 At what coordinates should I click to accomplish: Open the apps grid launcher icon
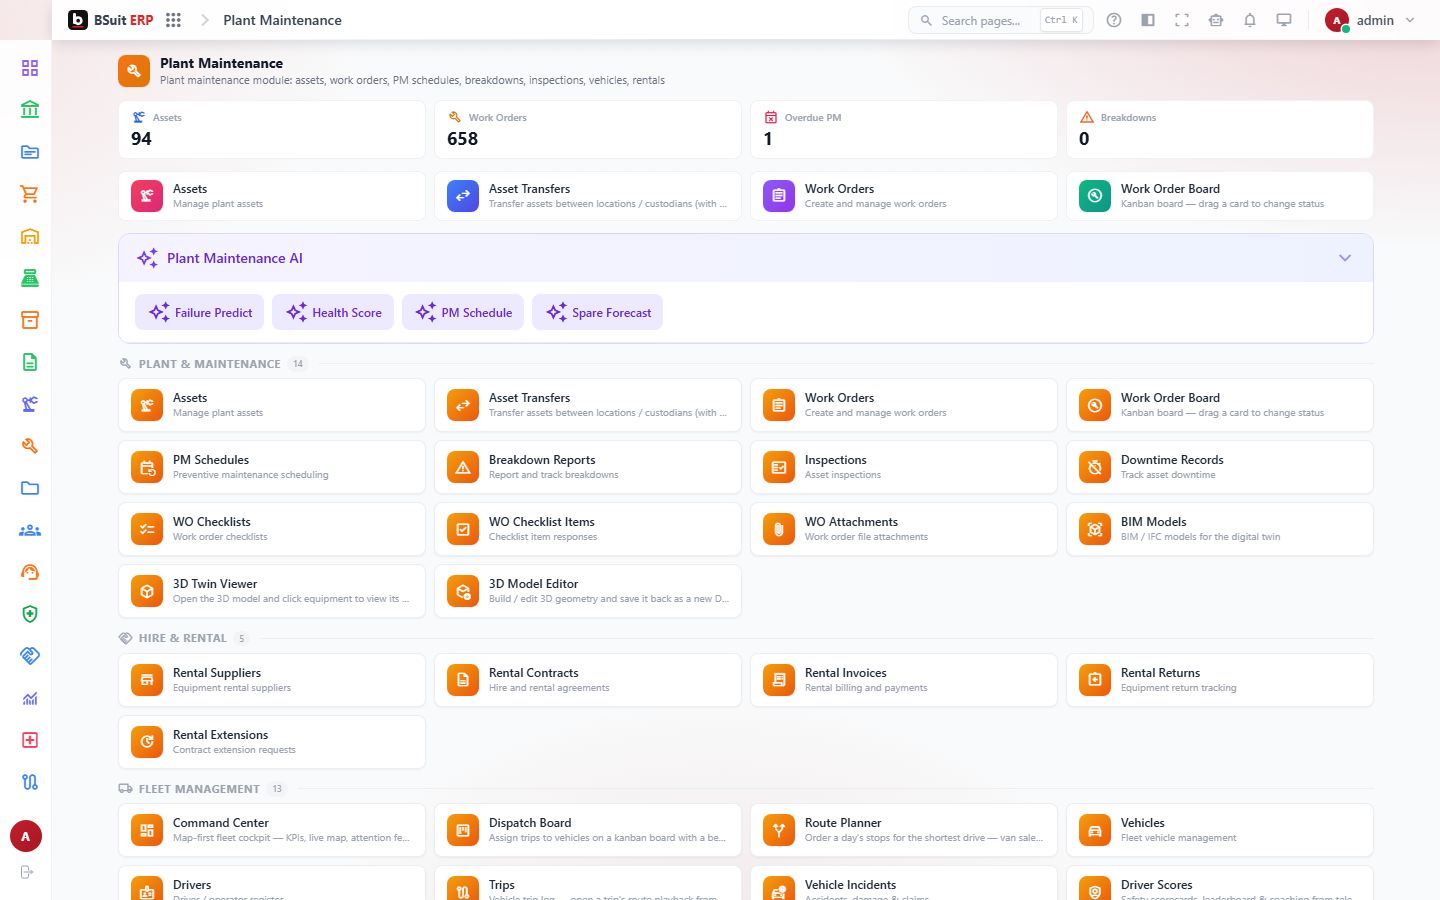coord(173,20)
